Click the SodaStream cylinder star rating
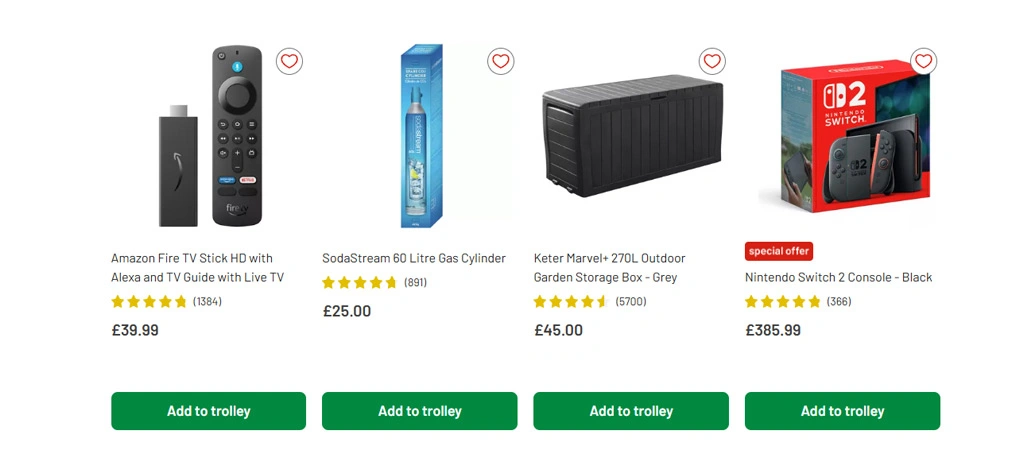This screenshot has height=466, width=1026. click(360, 282)
